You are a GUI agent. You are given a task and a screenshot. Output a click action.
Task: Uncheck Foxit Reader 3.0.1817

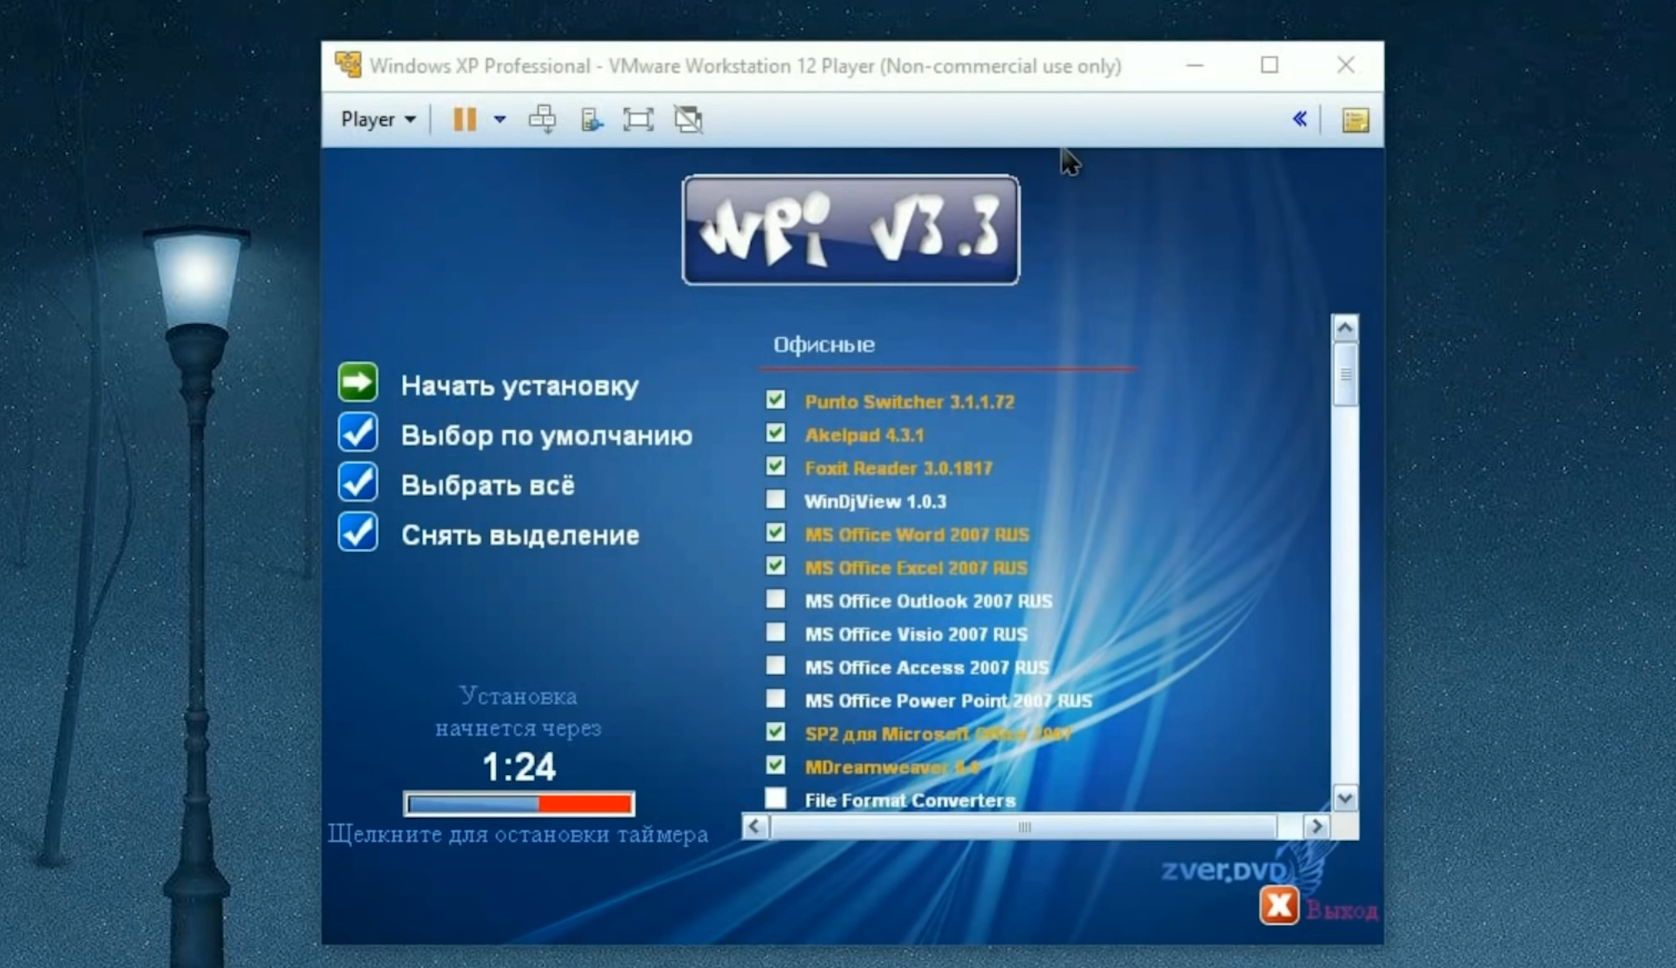[775, 466]
